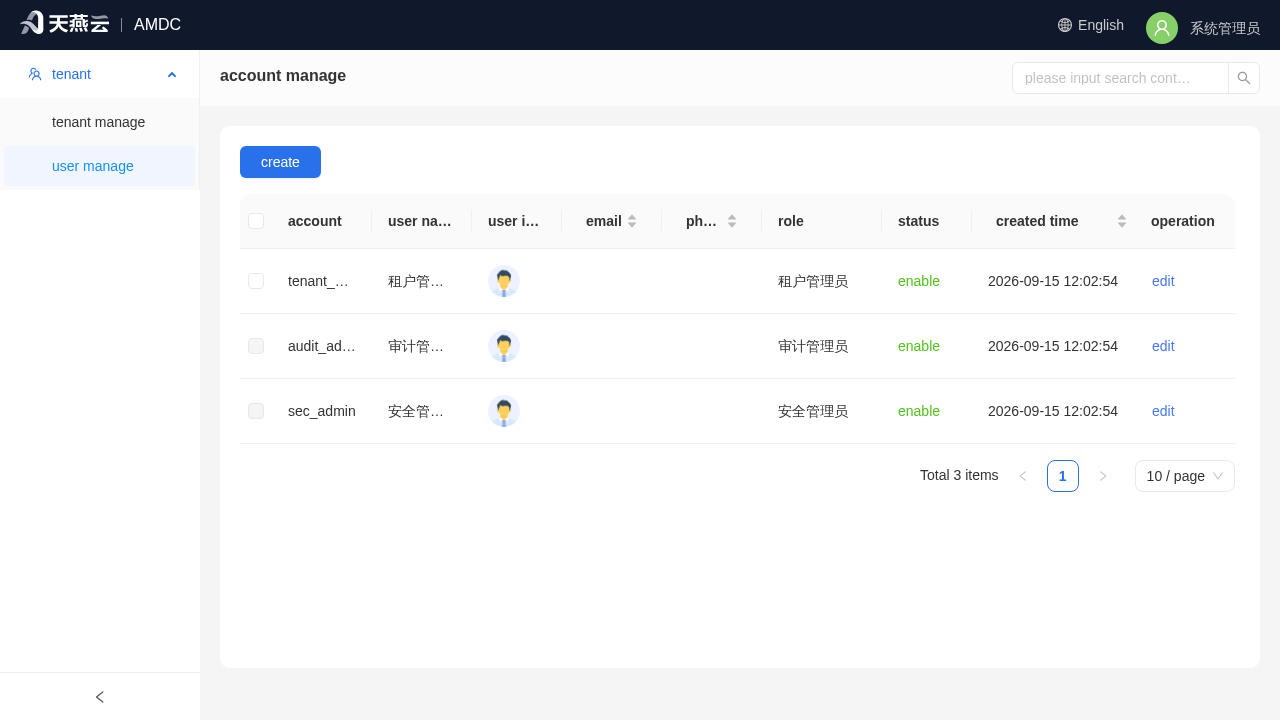Image resolution: width=1280 pixels, height=720 pixels.
Task: Click the avatar image in sec_admin row
Action: (x=504, y=411)
